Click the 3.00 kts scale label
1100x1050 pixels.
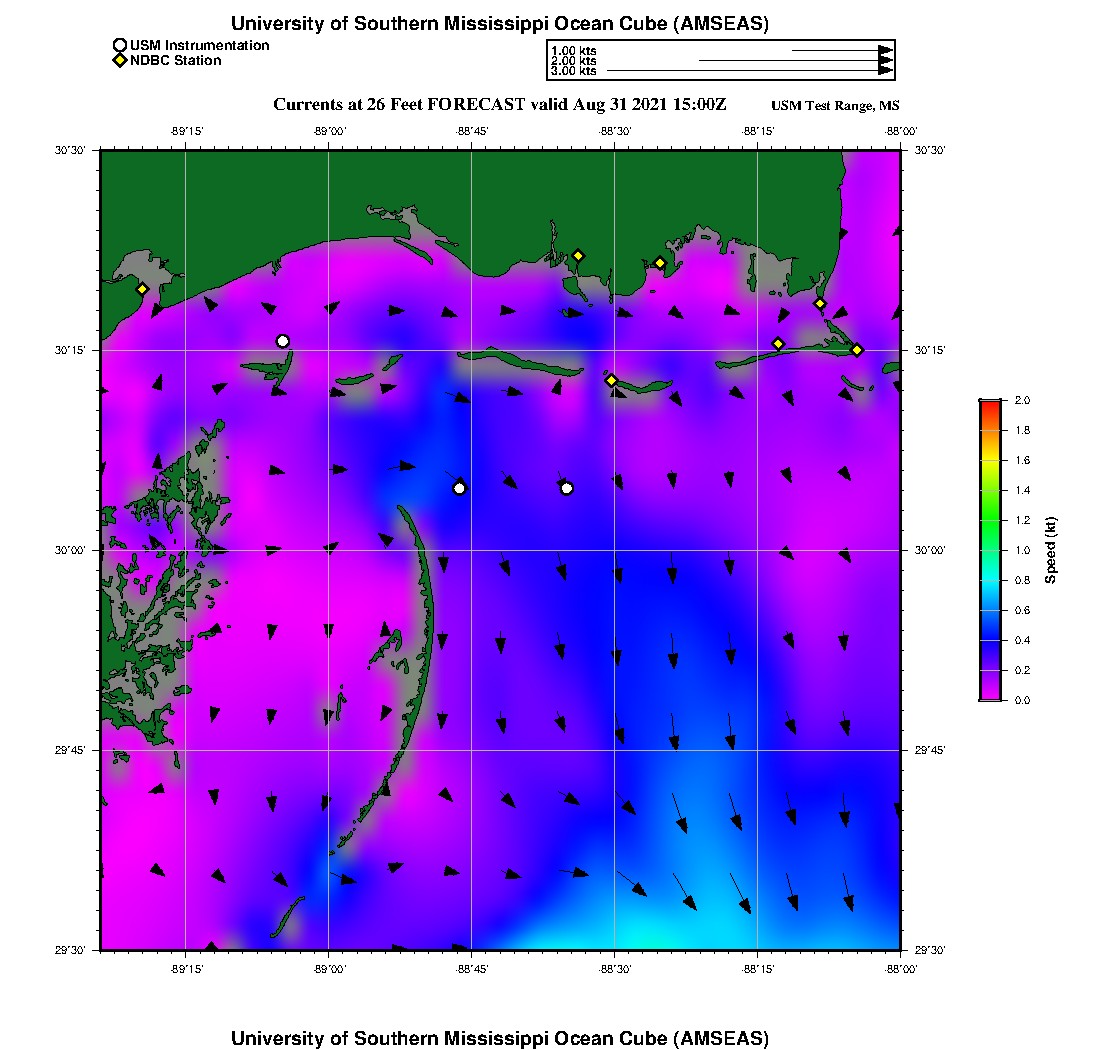pyautogui.click(x=573, y=71)
